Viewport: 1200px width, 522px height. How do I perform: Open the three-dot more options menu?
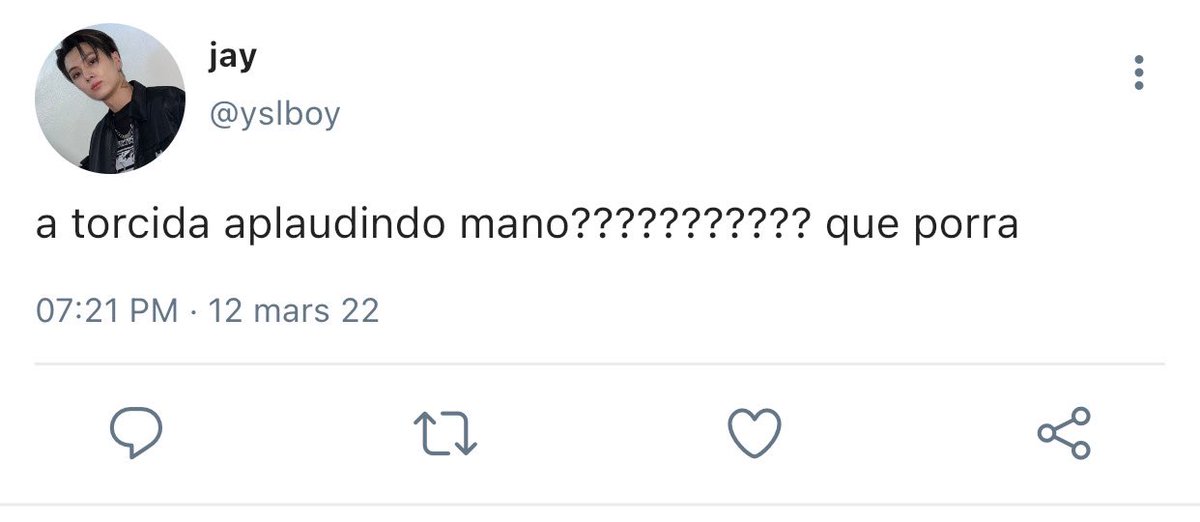[x=1138, y=73]
